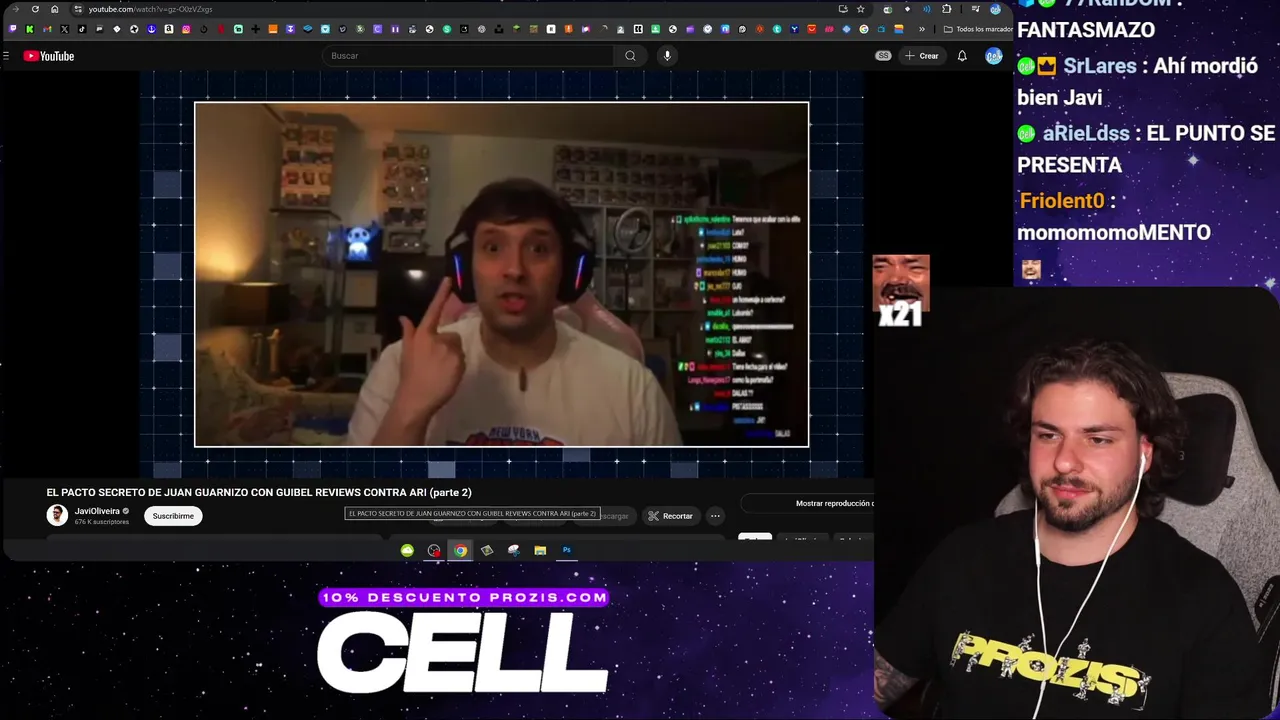Open the Crear menu
This screenshot has height=720, width=1280.
pyautogui.click(x=922, y=56)
